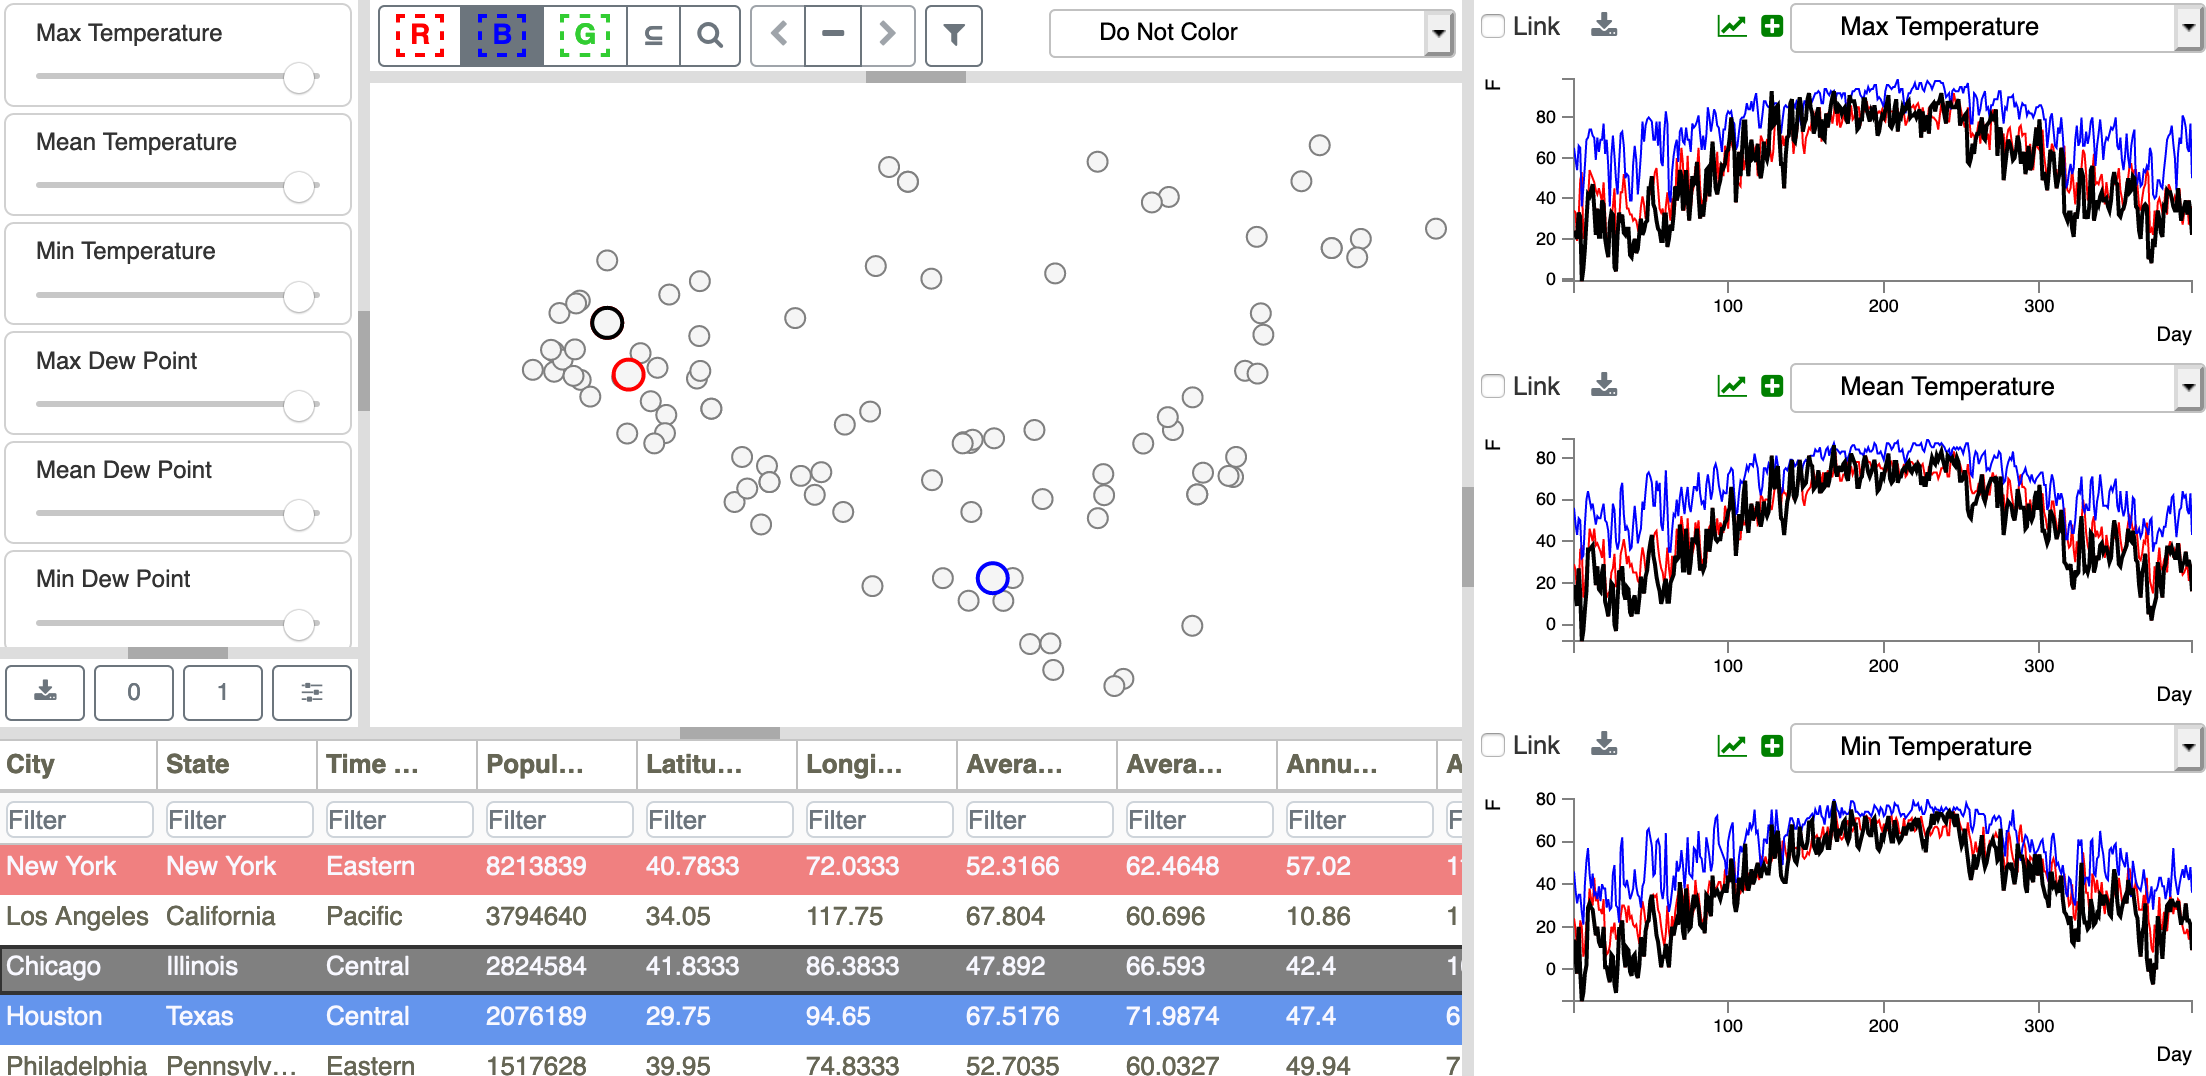This screenshot has width=2206, height=1076.
Task: Click line chart icon for Mean Temperature
Action: pyautogui.click(x=1732, y=386)
